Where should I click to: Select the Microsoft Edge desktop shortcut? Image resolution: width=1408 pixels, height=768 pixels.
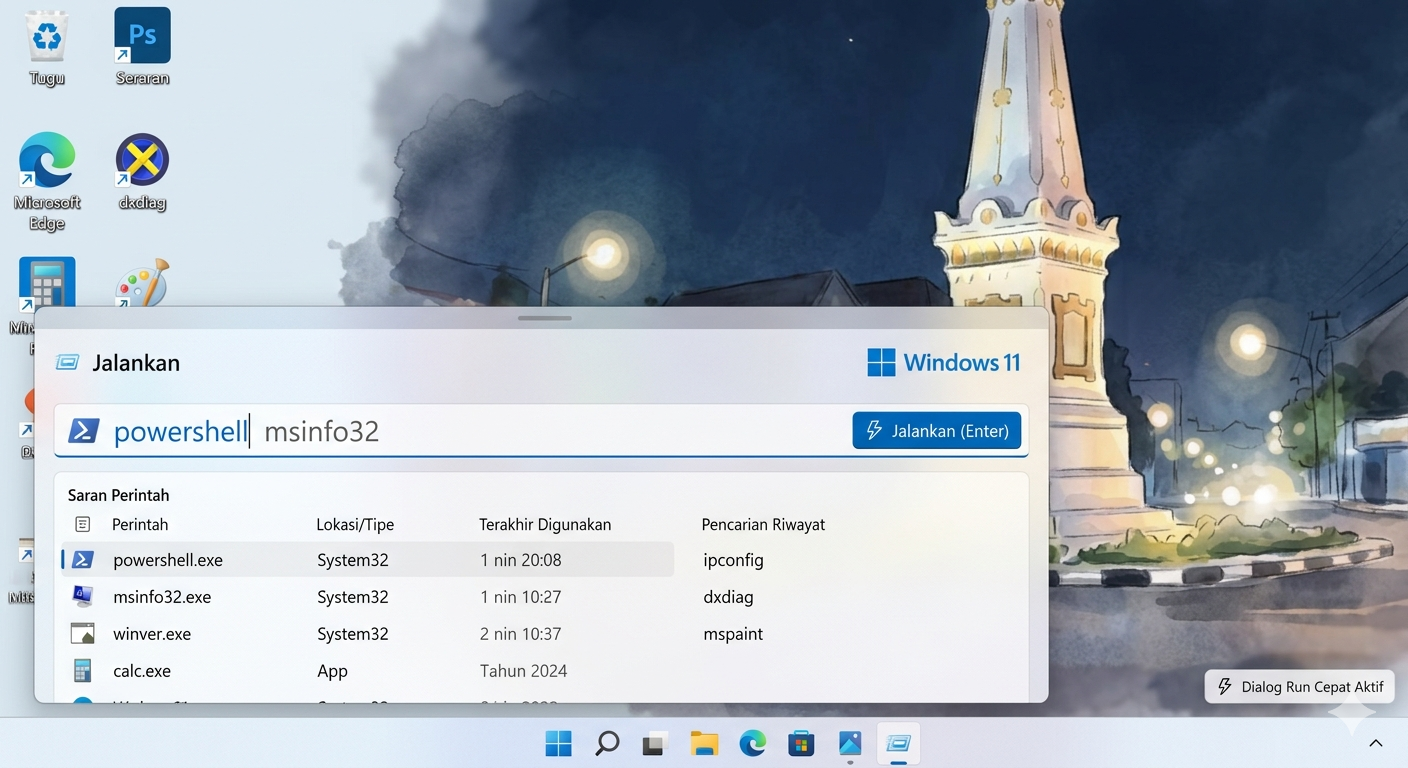click(47, 182)
